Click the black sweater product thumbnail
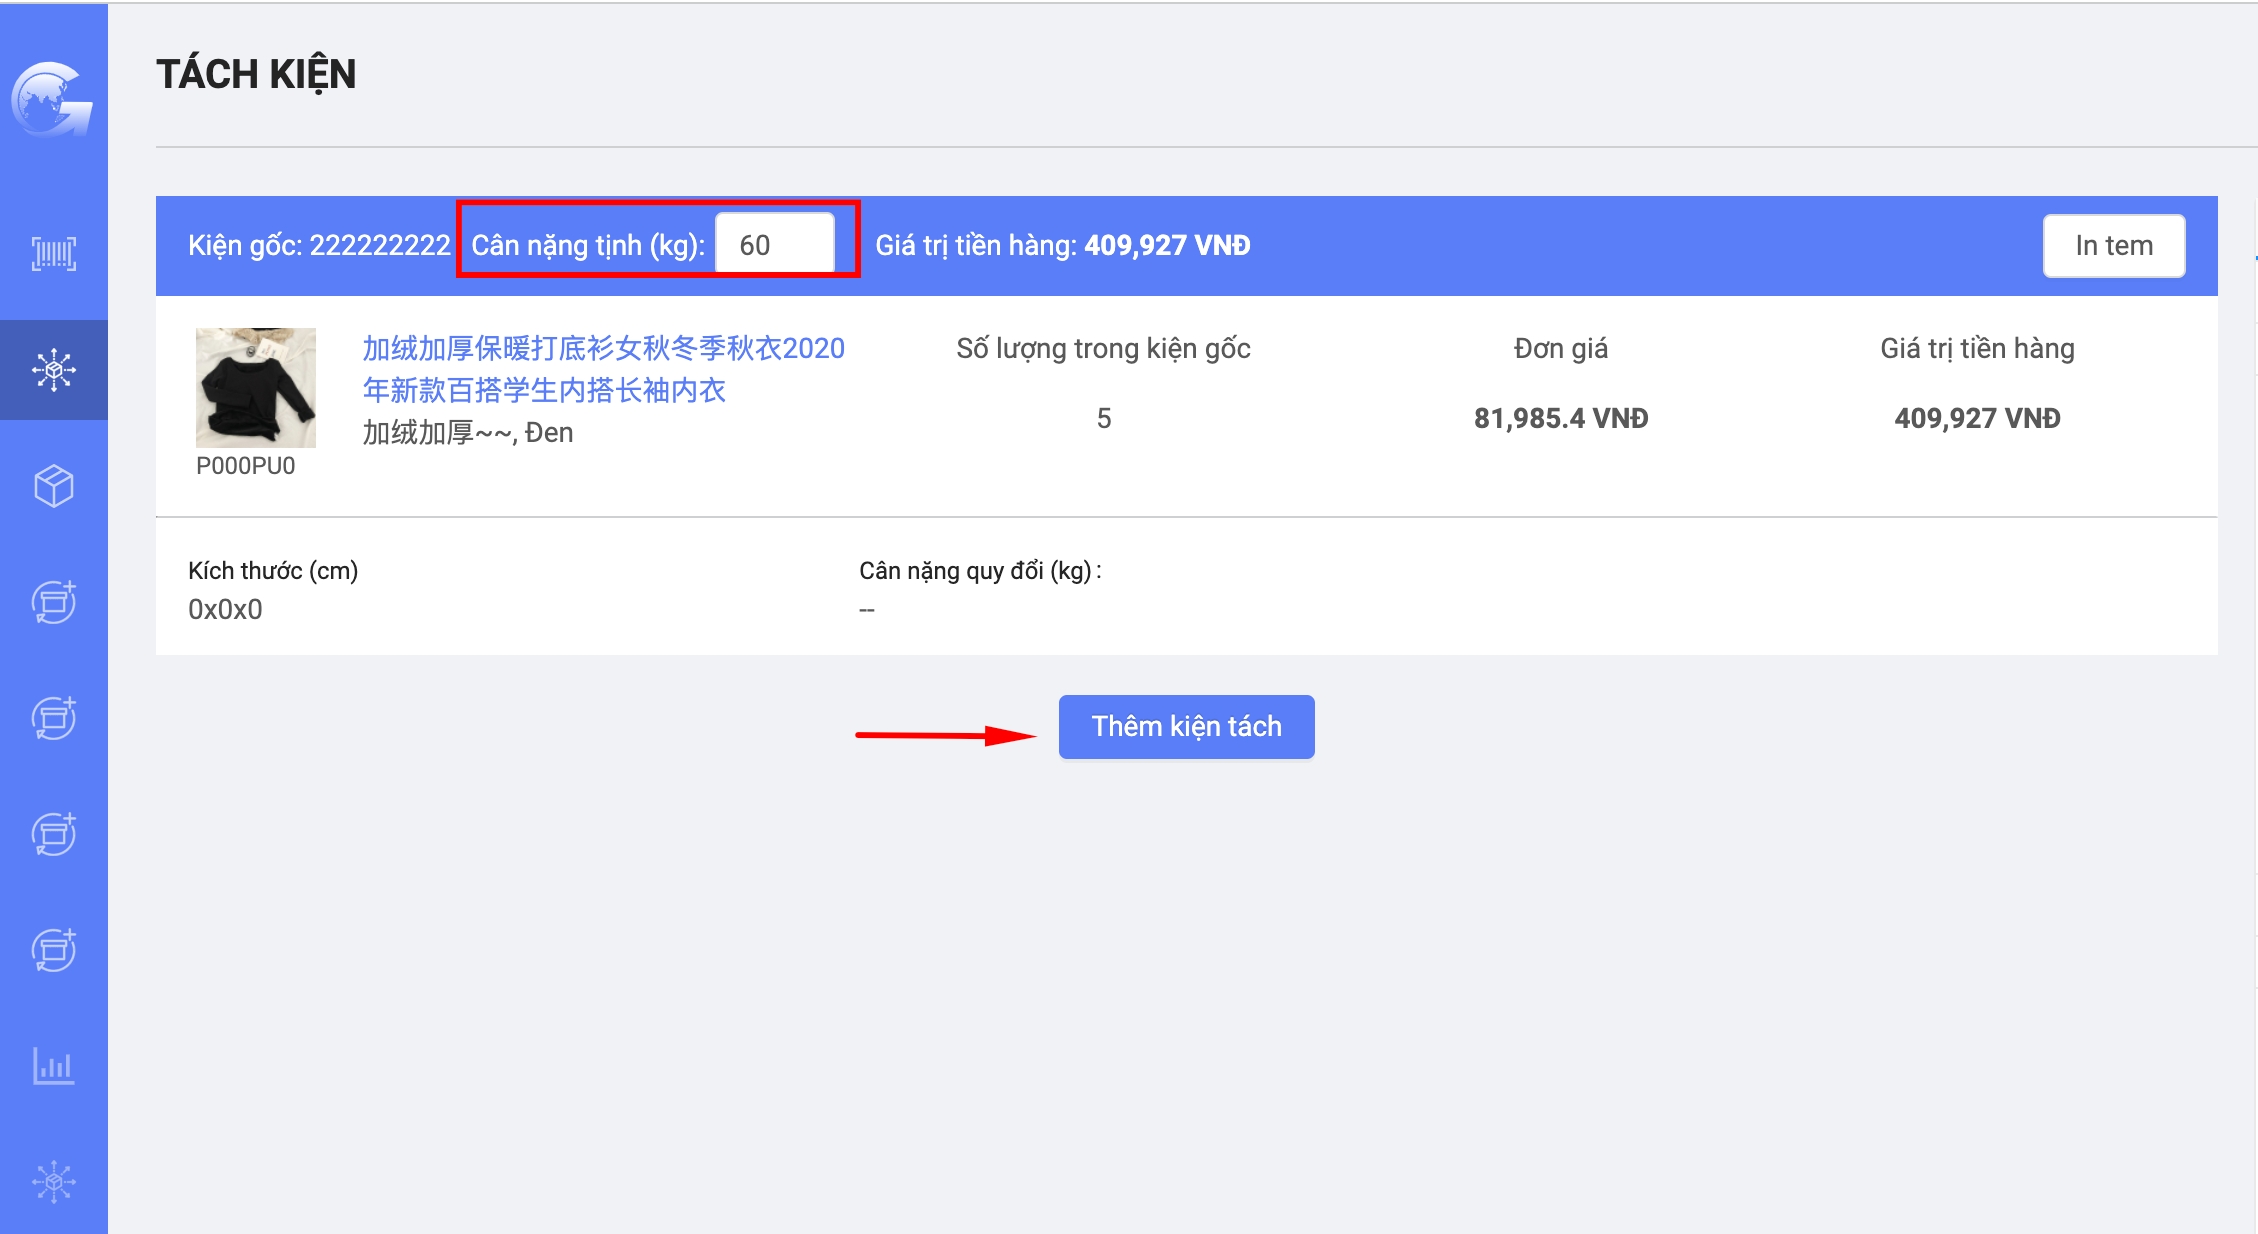 click(256, 388)
